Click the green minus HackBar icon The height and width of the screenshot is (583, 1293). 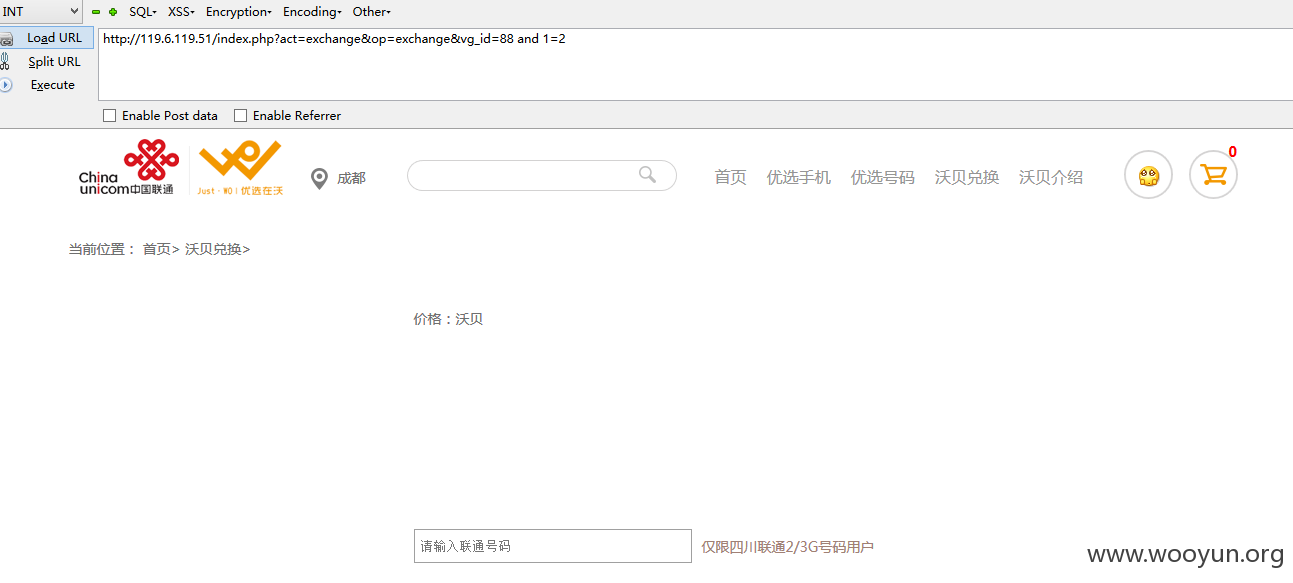[96, 12]
